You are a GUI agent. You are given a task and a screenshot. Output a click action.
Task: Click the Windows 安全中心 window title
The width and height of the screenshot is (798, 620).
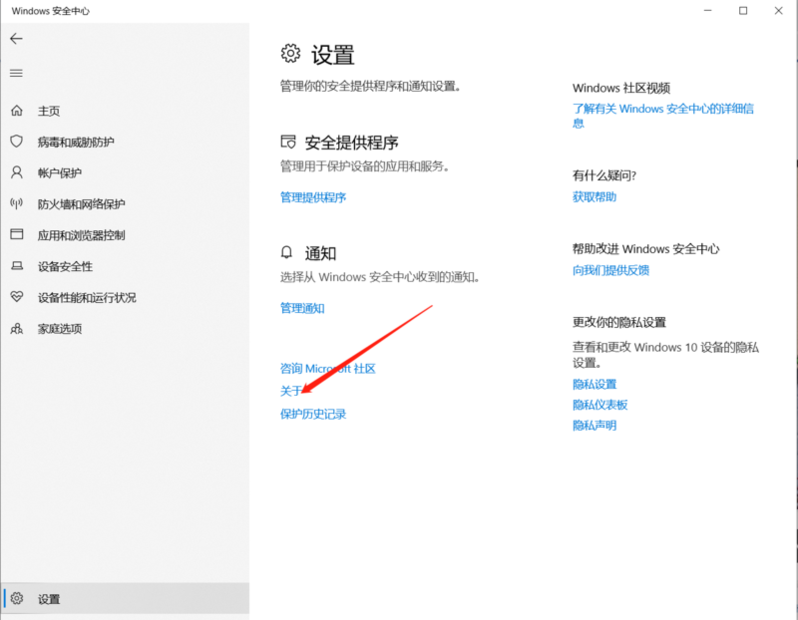tap(50, 11)
